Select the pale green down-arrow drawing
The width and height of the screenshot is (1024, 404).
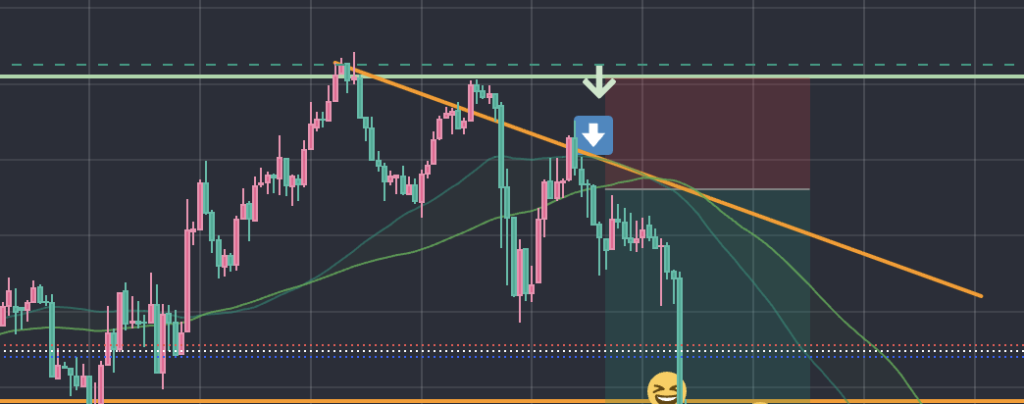[x=599, y=81]
